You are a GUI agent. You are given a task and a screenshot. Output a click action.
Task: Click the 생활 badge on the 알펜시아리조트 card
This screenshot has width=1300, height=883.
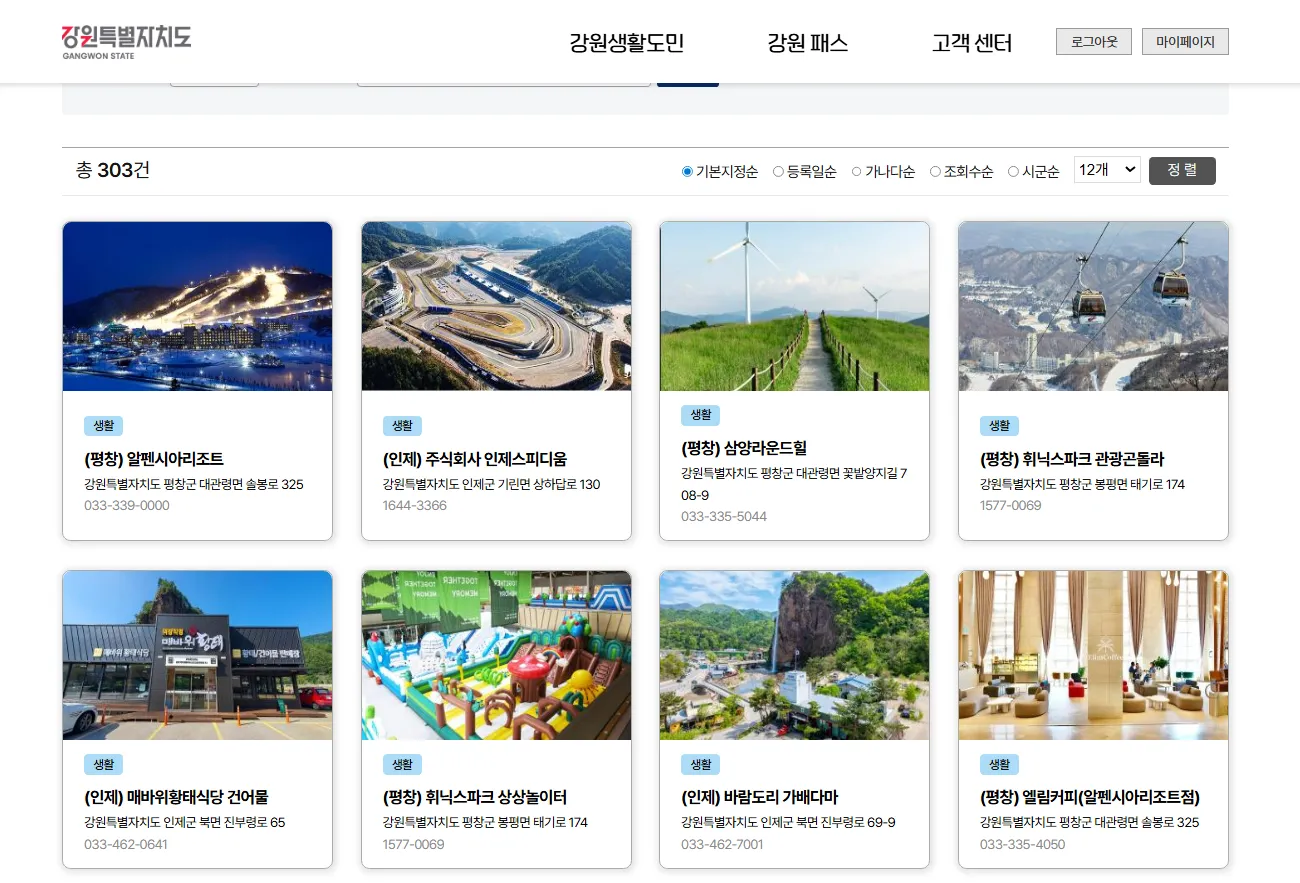tap(103, 425)
